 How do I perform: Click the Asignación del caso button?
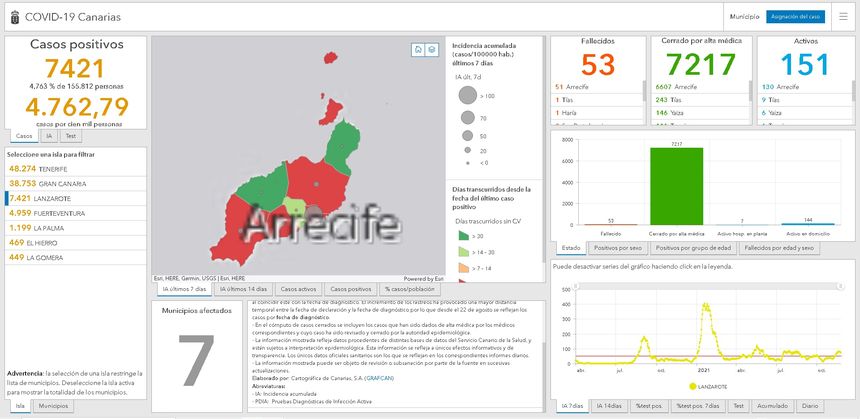coord(795,17)
